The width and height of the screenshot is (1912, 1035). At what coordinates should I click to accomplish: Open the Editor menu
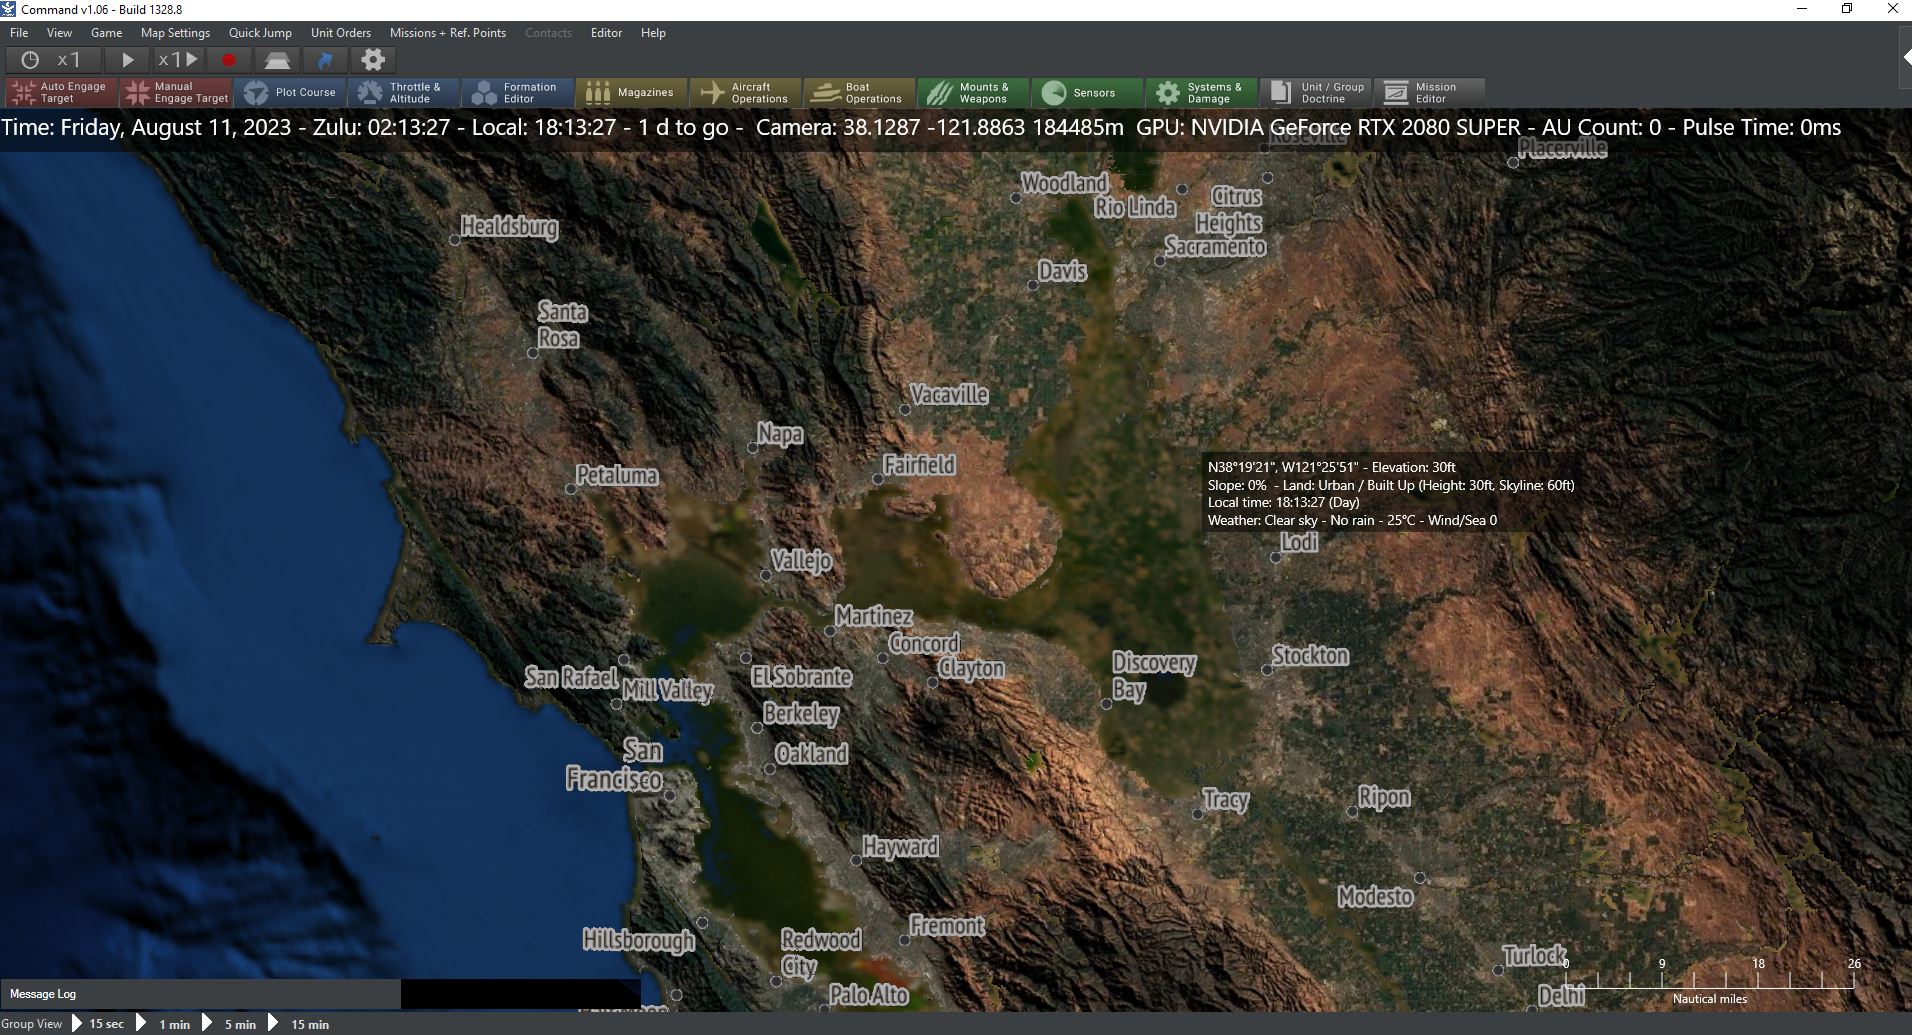(x=607, y=33)
